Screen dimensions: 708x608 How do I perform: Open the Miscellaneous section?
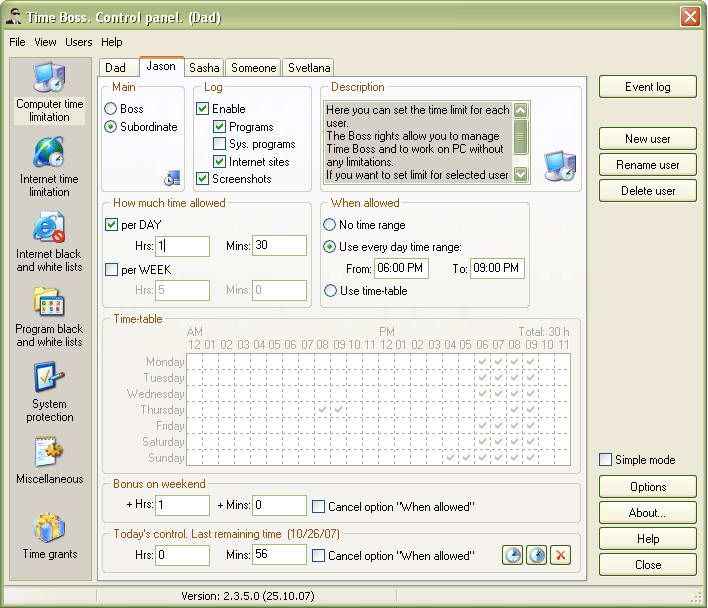point(49,462)
